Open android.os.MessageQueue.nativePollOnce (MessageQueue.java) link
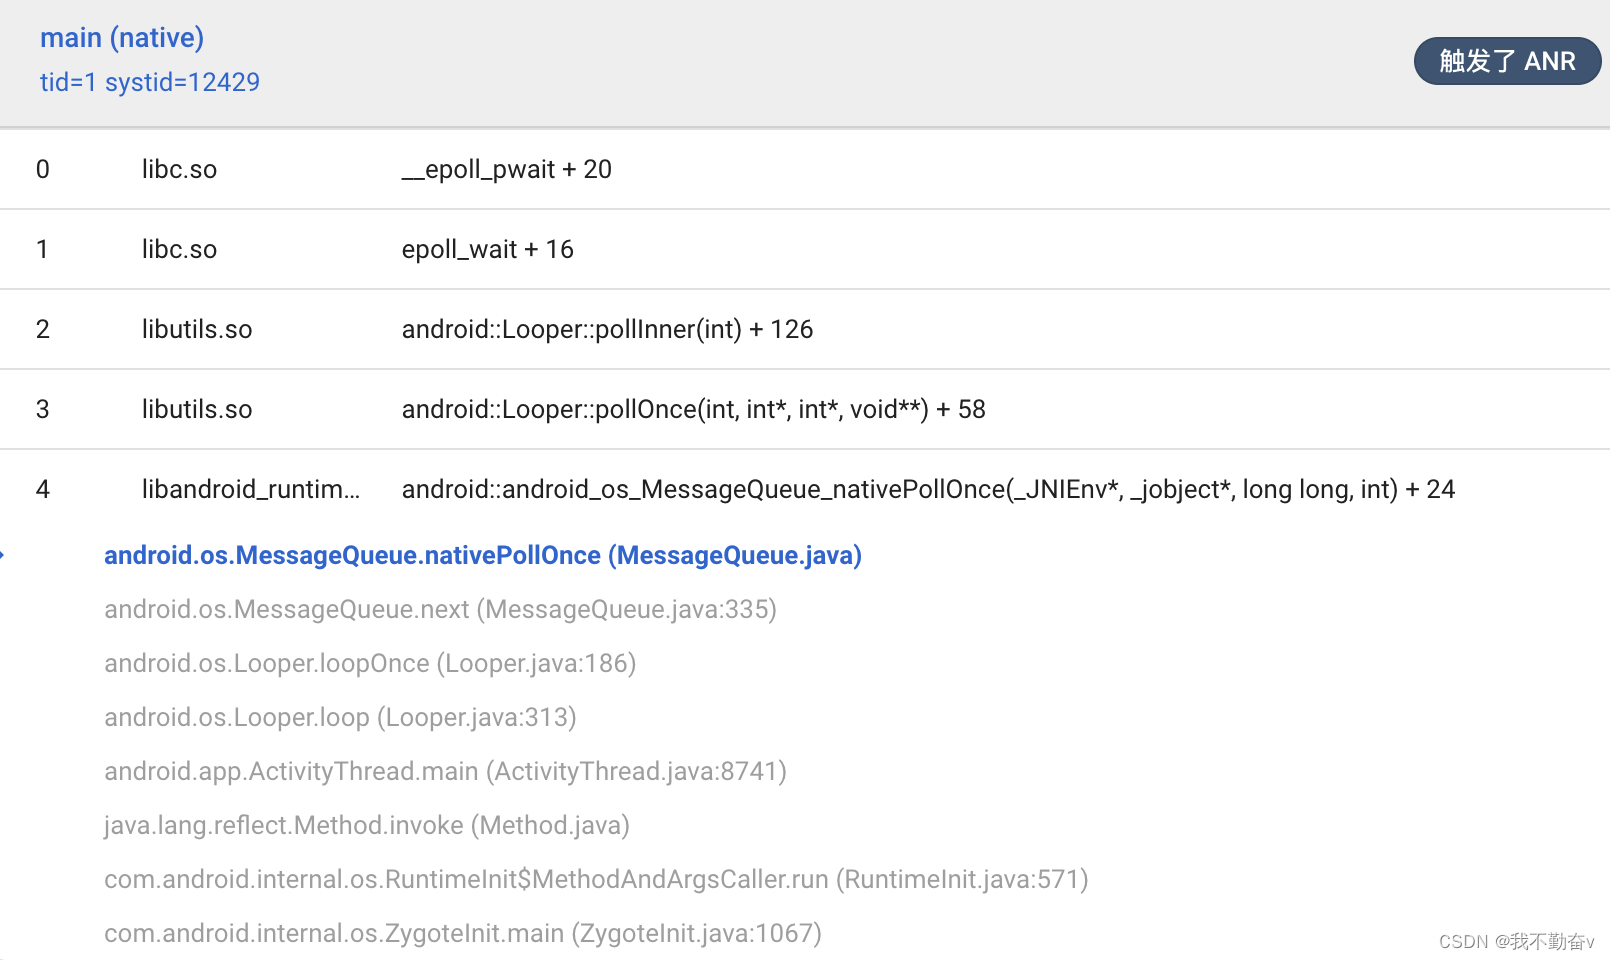 click(483, 555)
